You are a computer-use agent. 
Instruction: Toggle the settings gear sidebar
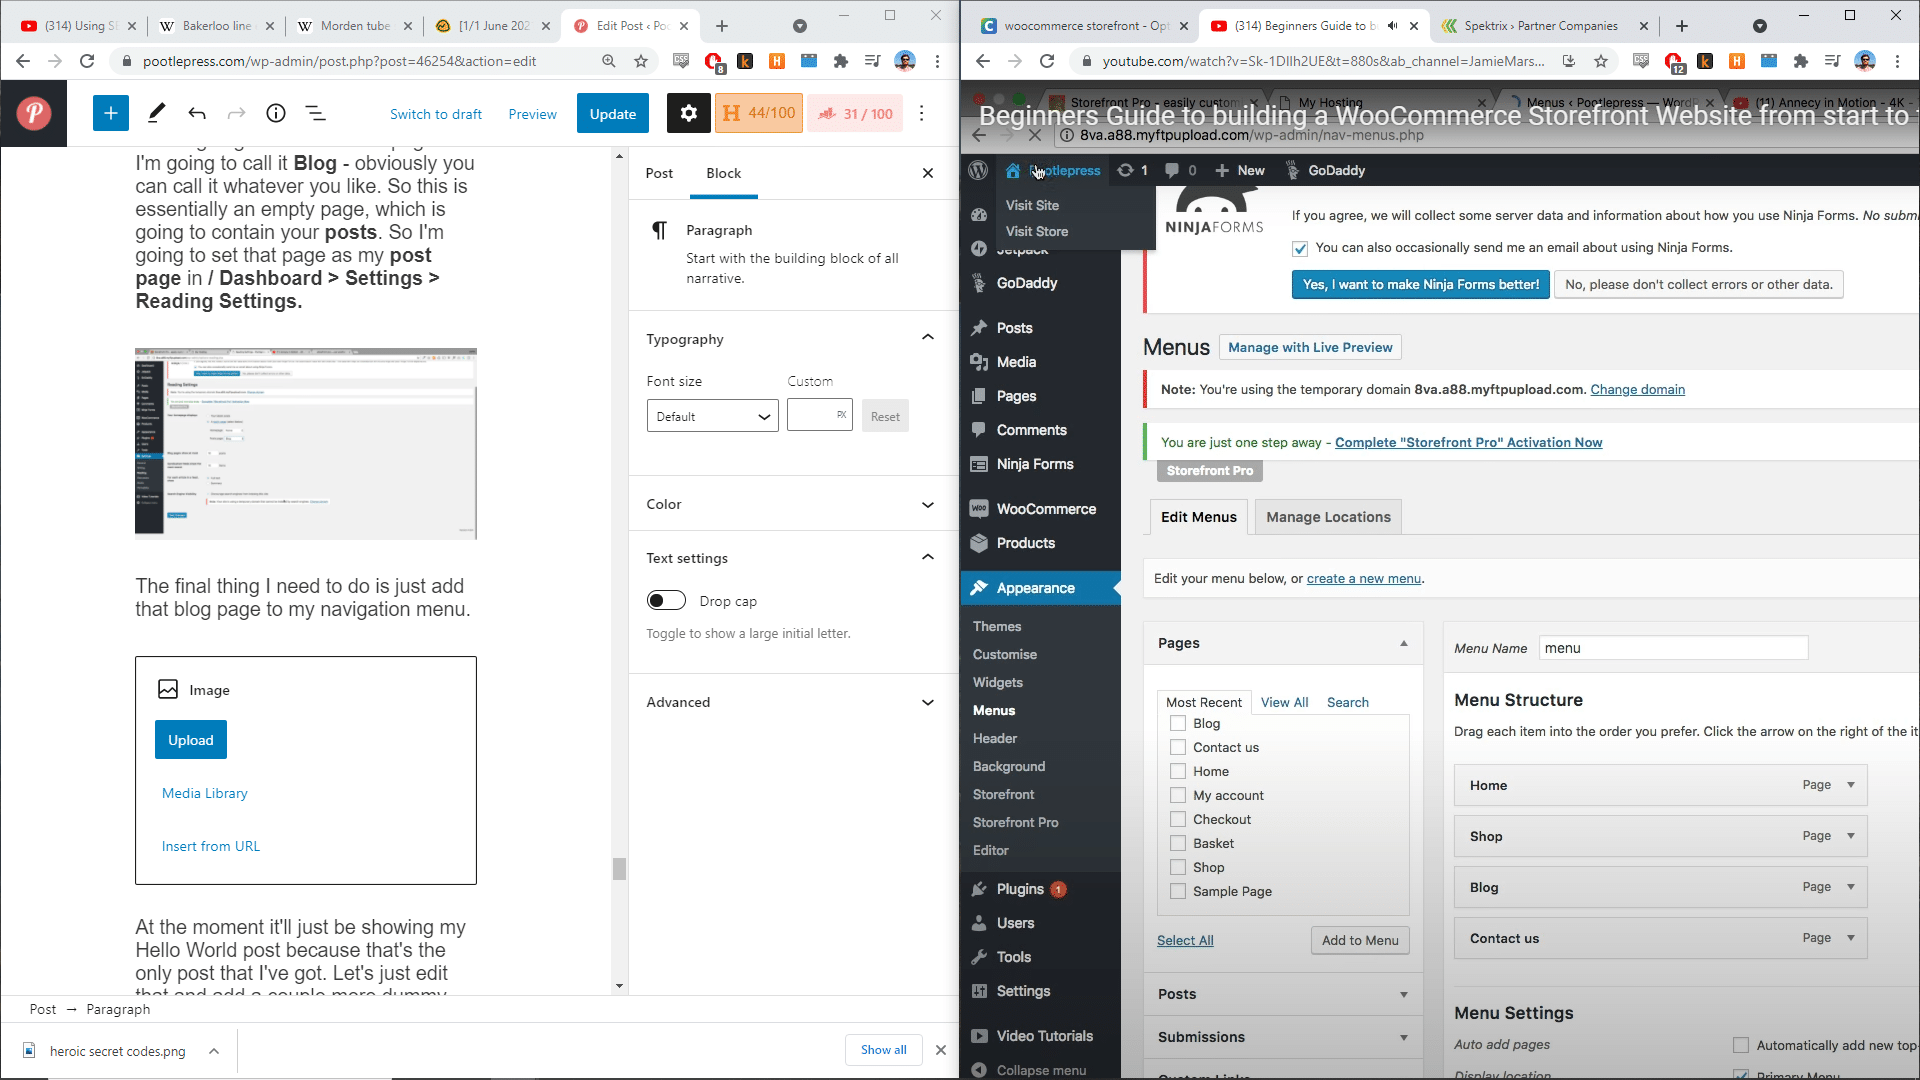688,114
